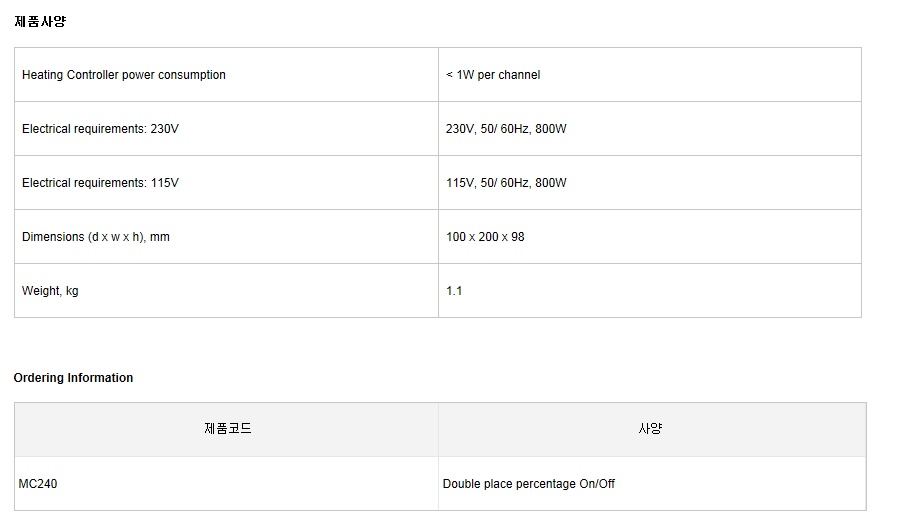Viewport: 907px width, 528px height.
Task: Select the MC240 product code
Action: [38, 483]
